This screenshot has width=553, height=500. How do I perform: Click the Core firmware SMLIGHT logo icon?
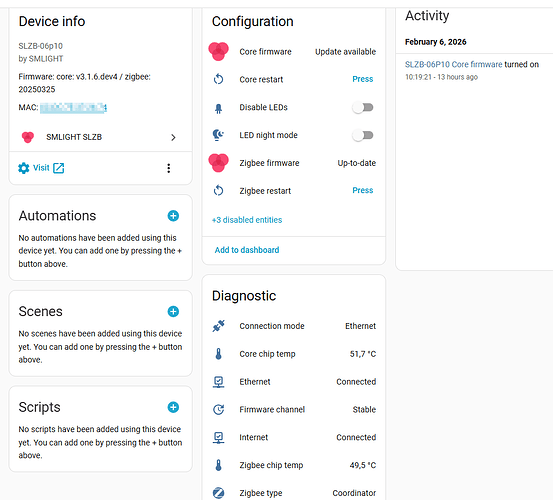(218, 51)
